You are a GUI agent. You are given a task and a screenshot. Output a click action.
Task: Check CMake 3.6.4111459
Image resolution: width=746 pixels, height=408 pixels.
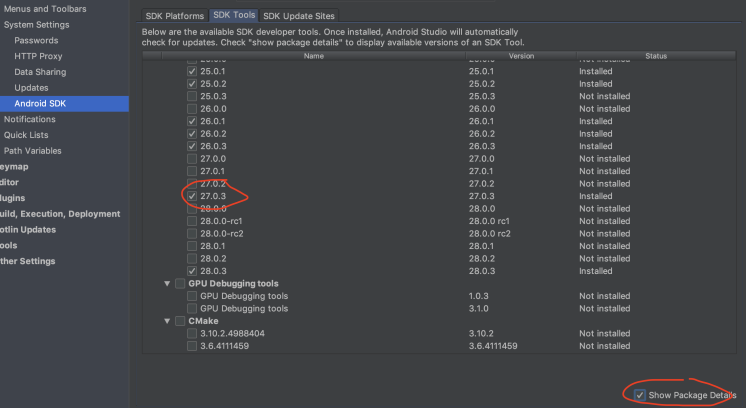[x=192, y=346]
